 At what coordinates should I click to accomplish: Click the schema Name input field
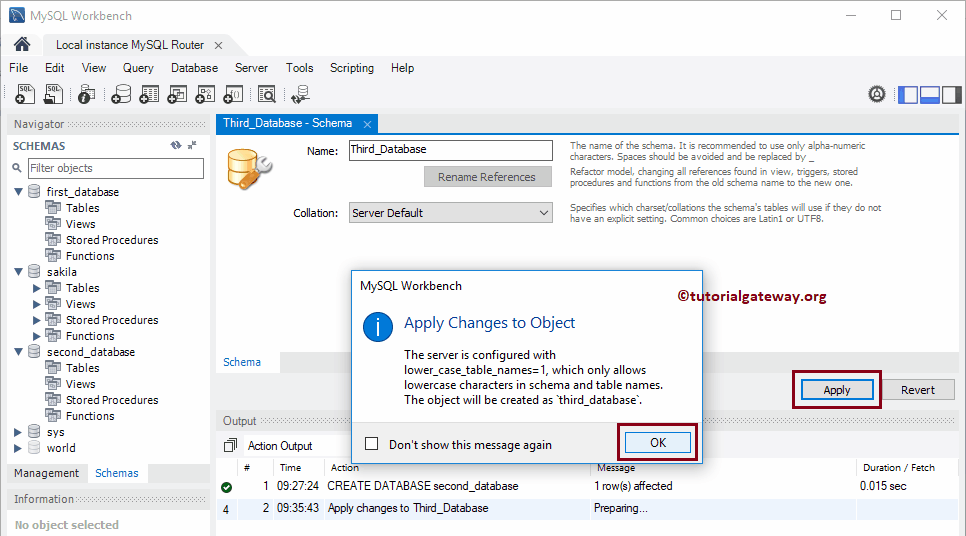pos(450,150)
